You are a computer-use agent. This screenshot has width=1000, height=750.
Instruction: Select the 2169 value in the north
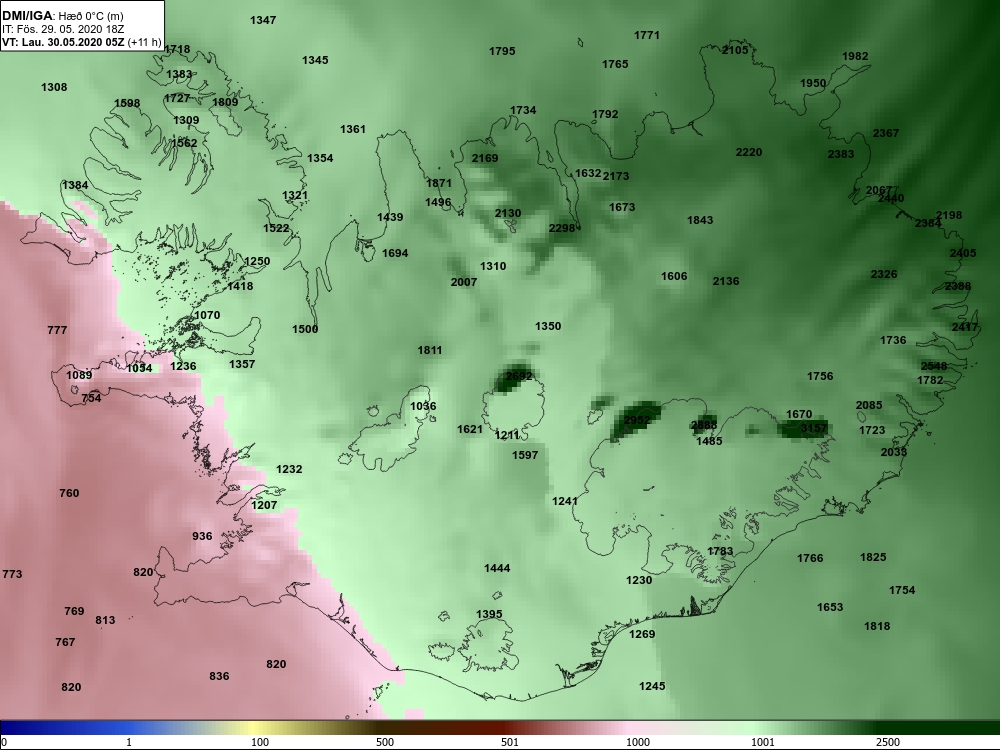(x=485, y=158)
